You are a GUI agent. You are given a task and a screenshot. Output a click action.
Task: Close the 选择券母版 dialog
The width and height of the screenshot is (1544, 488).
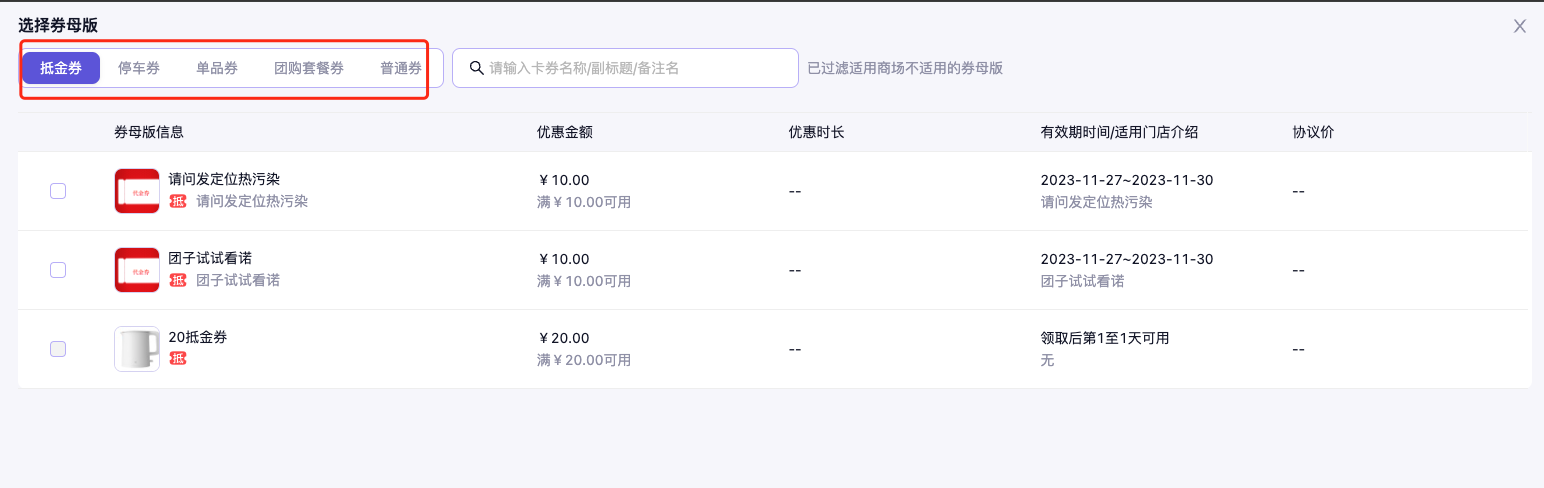tap(1519, 27)
